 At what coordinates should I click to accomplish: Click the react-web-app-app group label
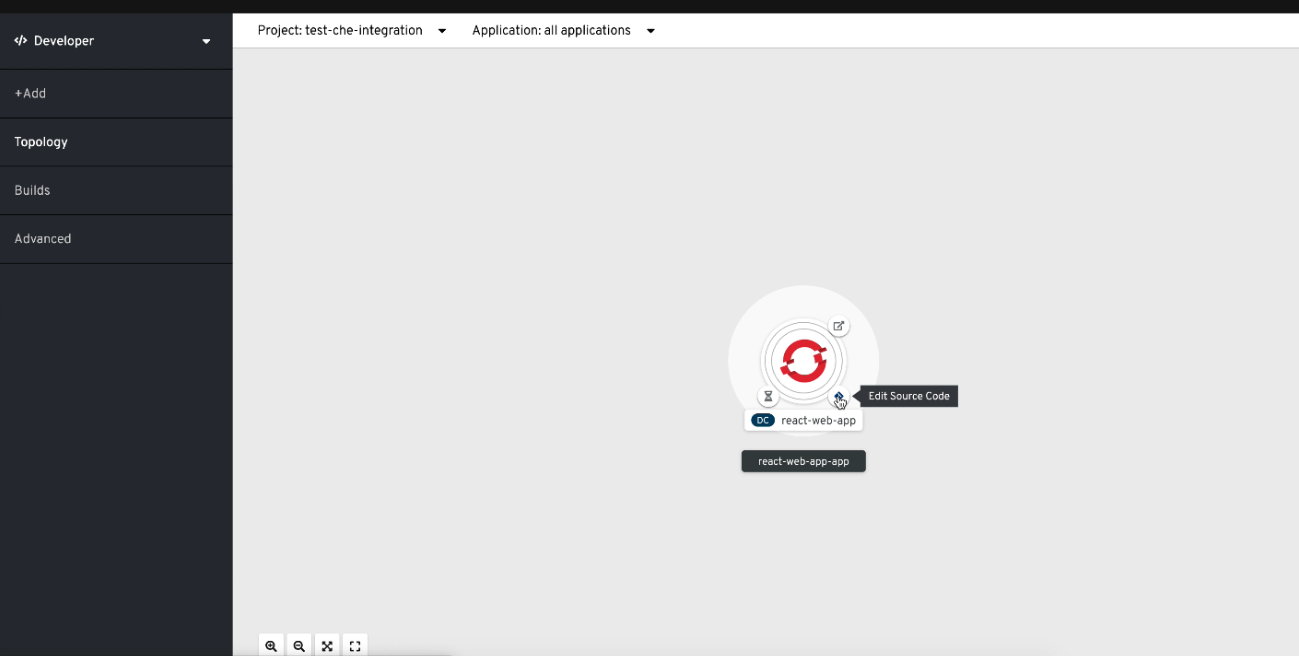coord(803,461)
